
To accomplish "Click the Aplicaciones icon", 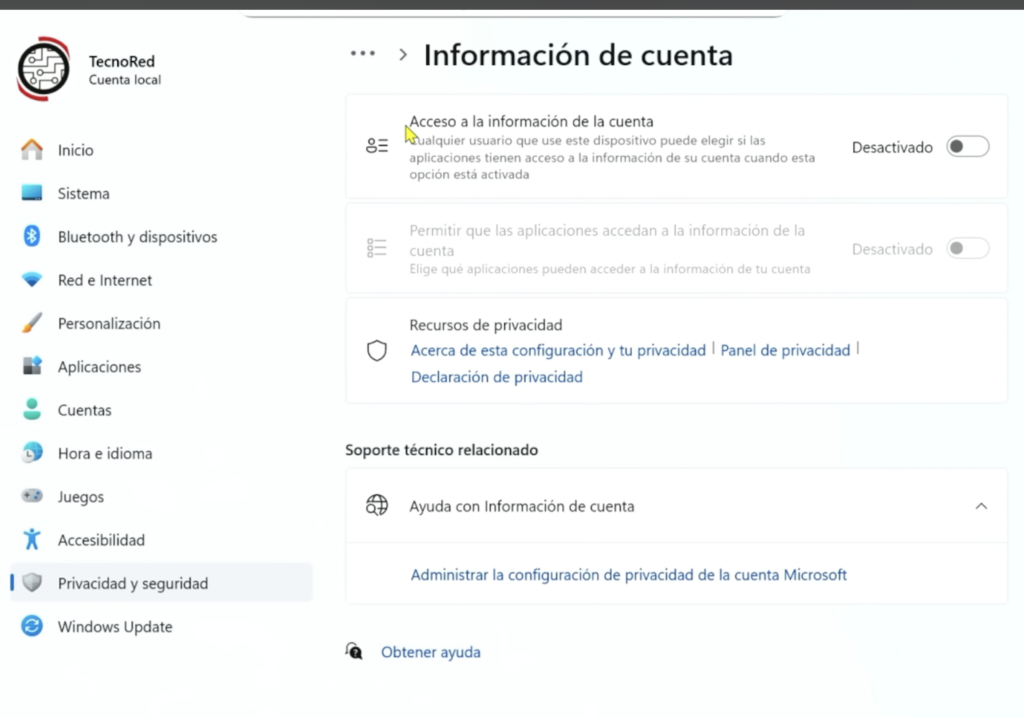I will (31, 366).
